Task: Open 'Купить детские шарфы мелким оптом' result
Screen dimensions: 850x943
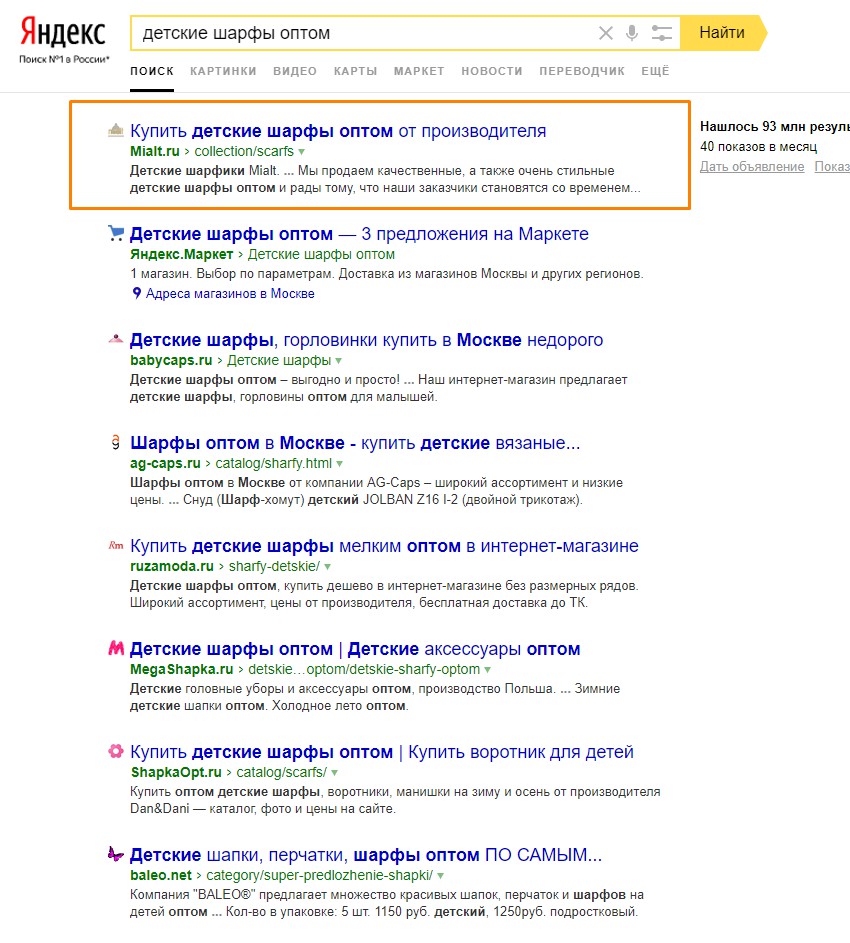Action: [x=384, y=545]
